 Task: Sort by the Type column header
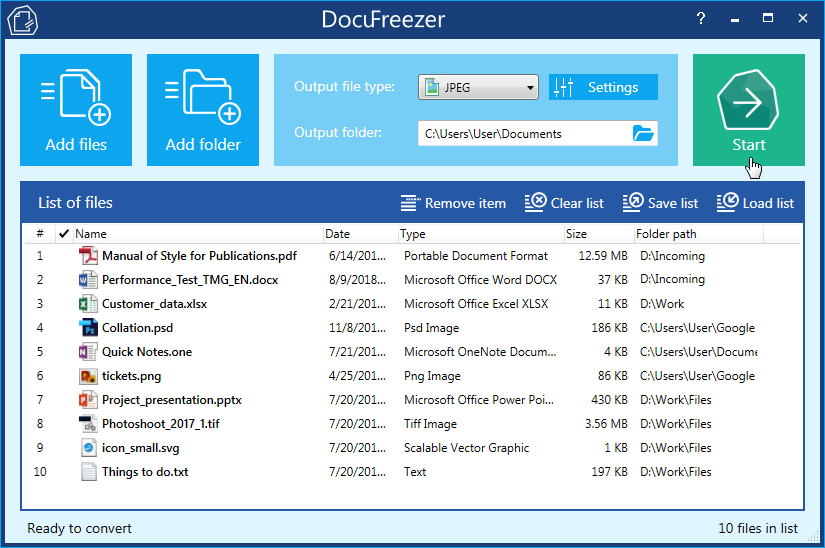click(481, 234)
